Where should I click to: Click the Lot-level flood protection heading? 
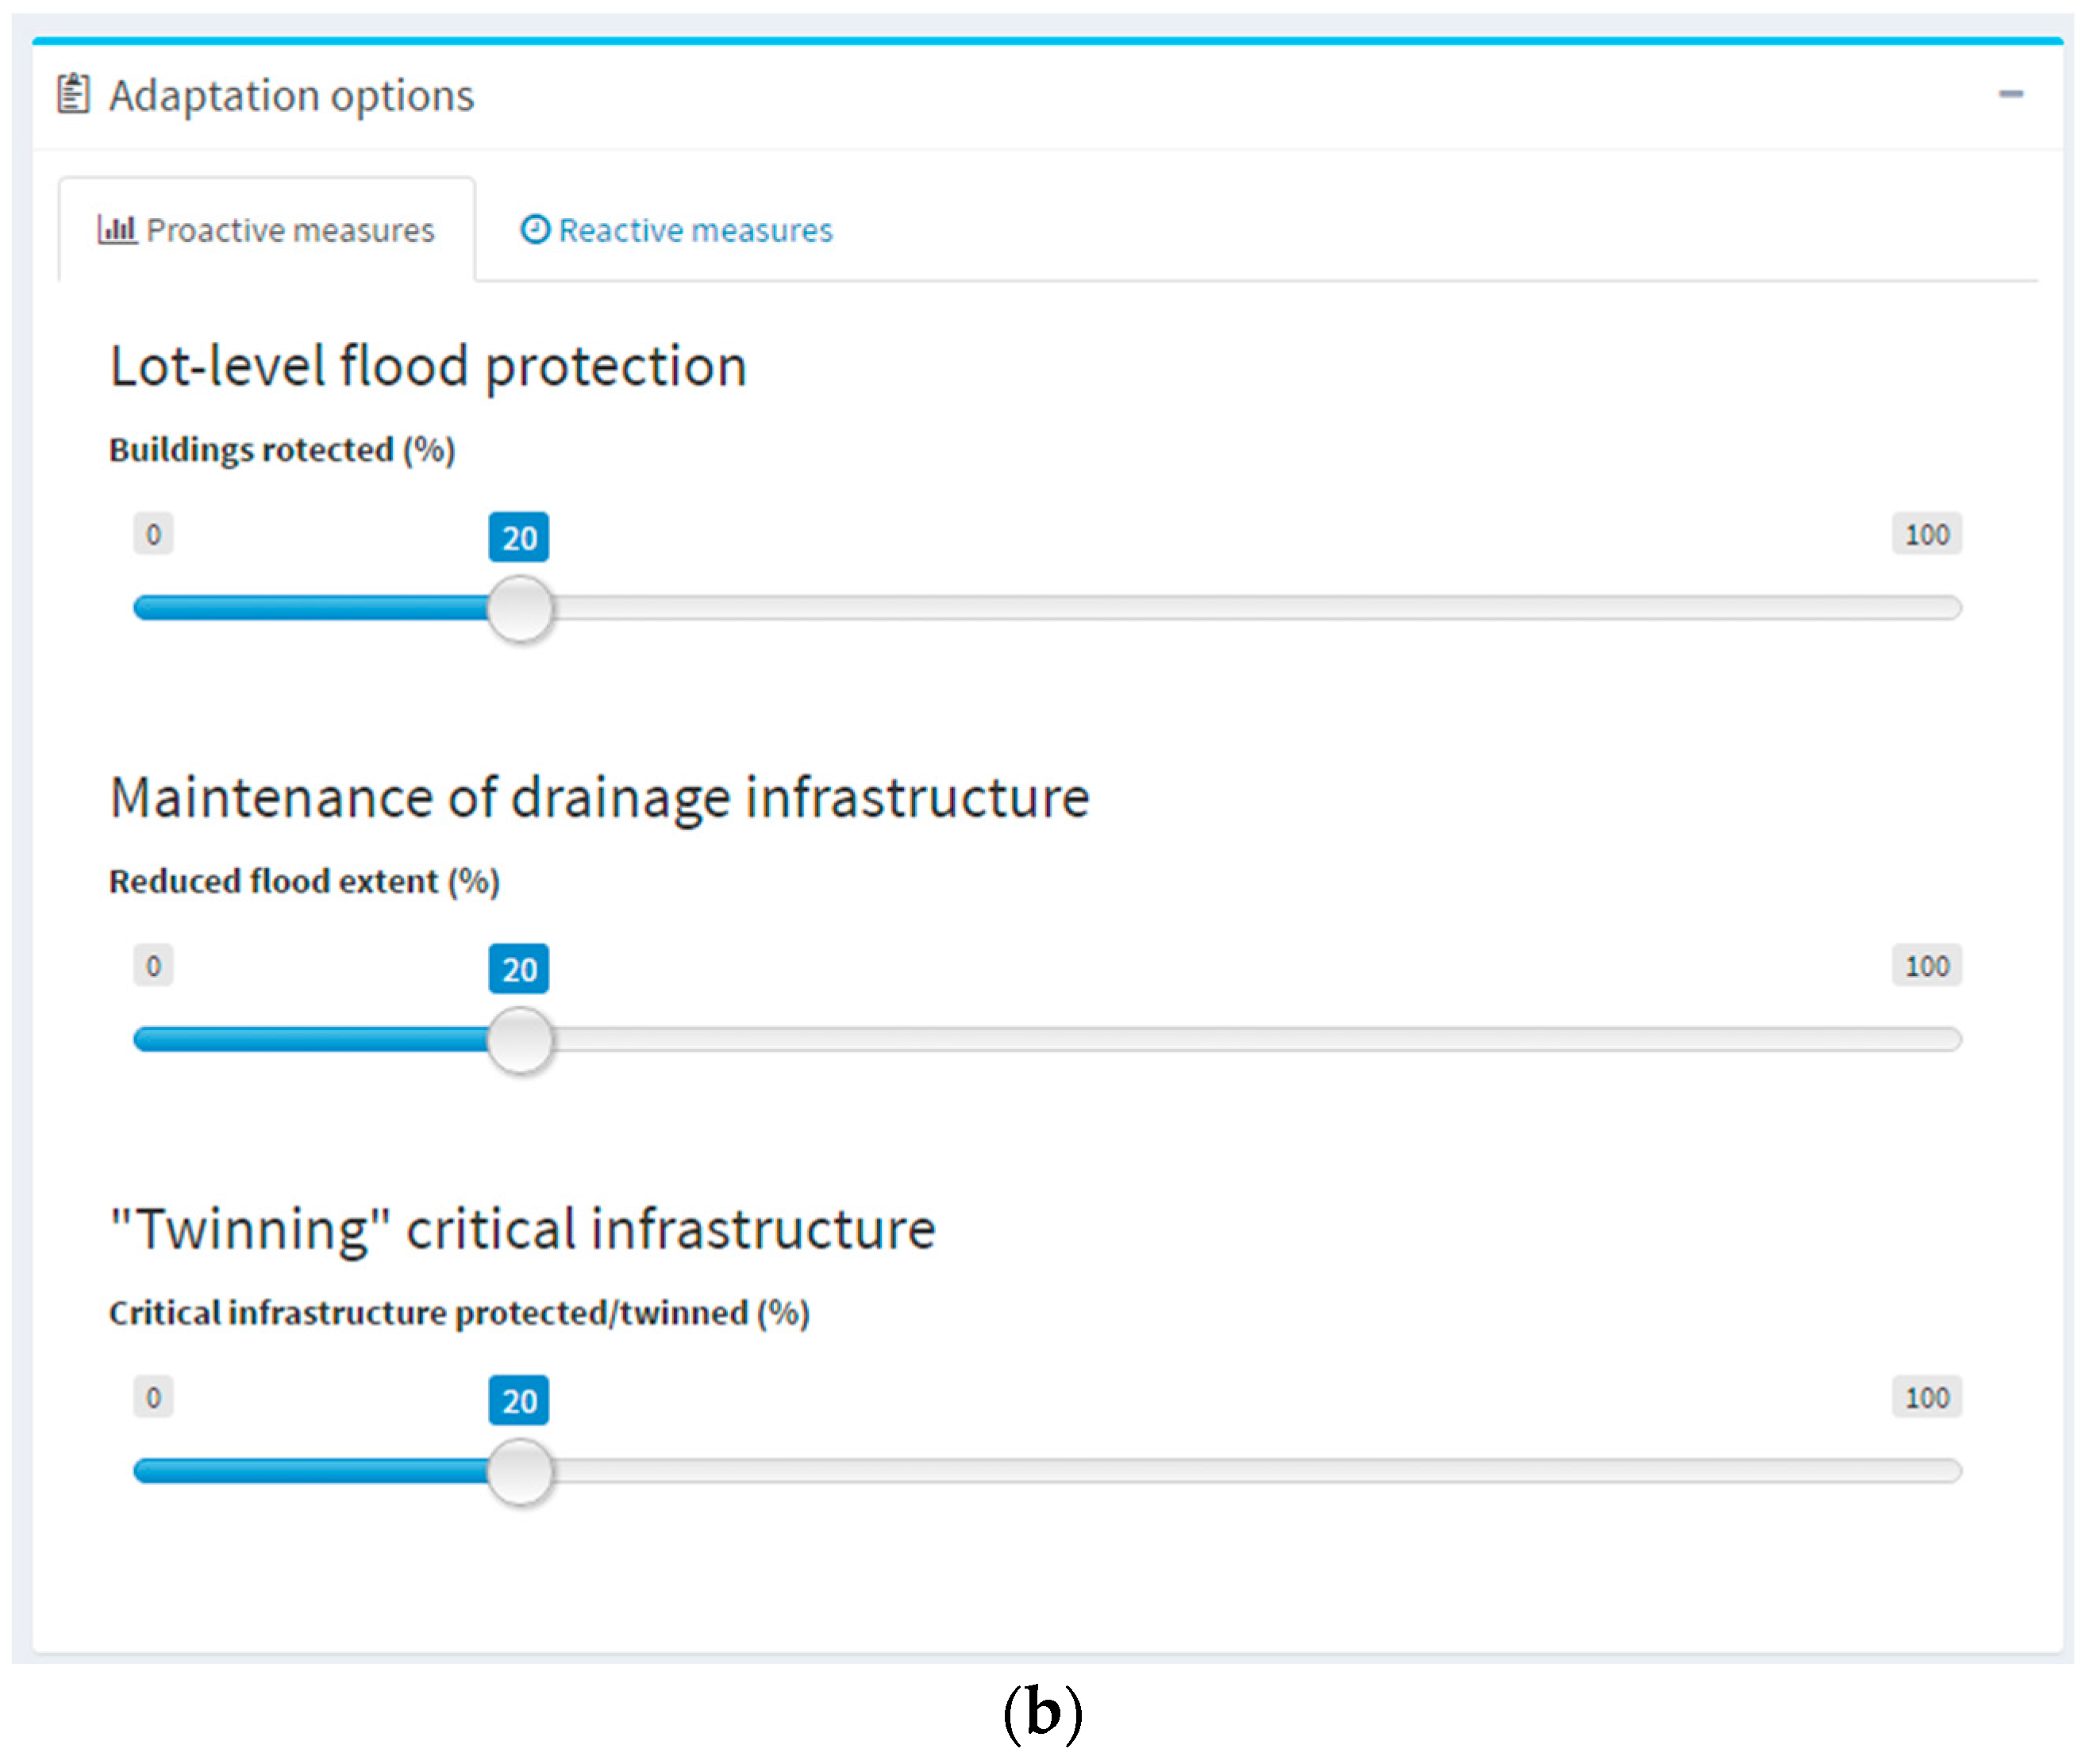(x=428, y=366)
